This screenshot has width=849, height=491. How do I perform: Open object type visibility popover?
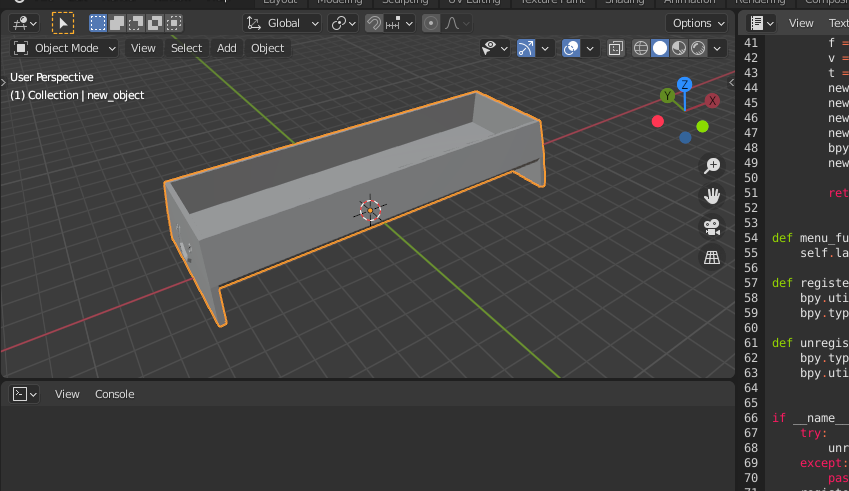click(x=494, y=48)
